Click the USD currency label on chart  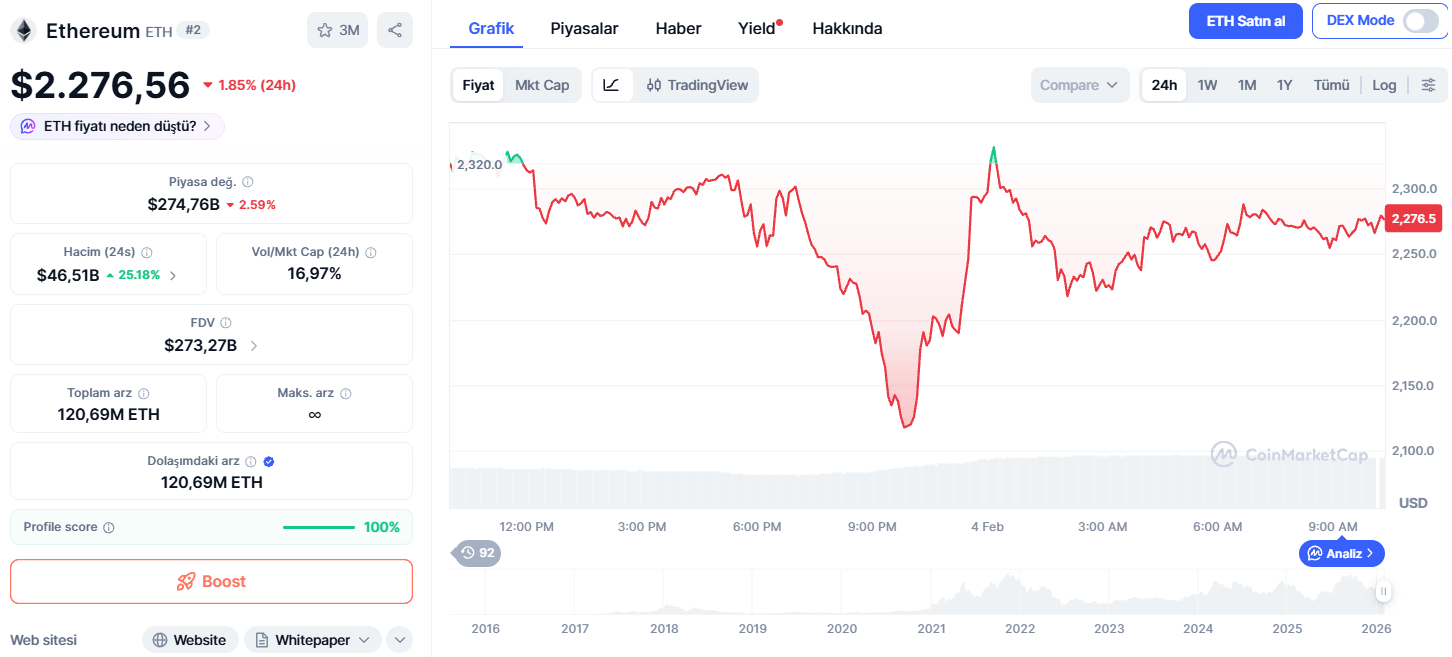point(1413,502)
